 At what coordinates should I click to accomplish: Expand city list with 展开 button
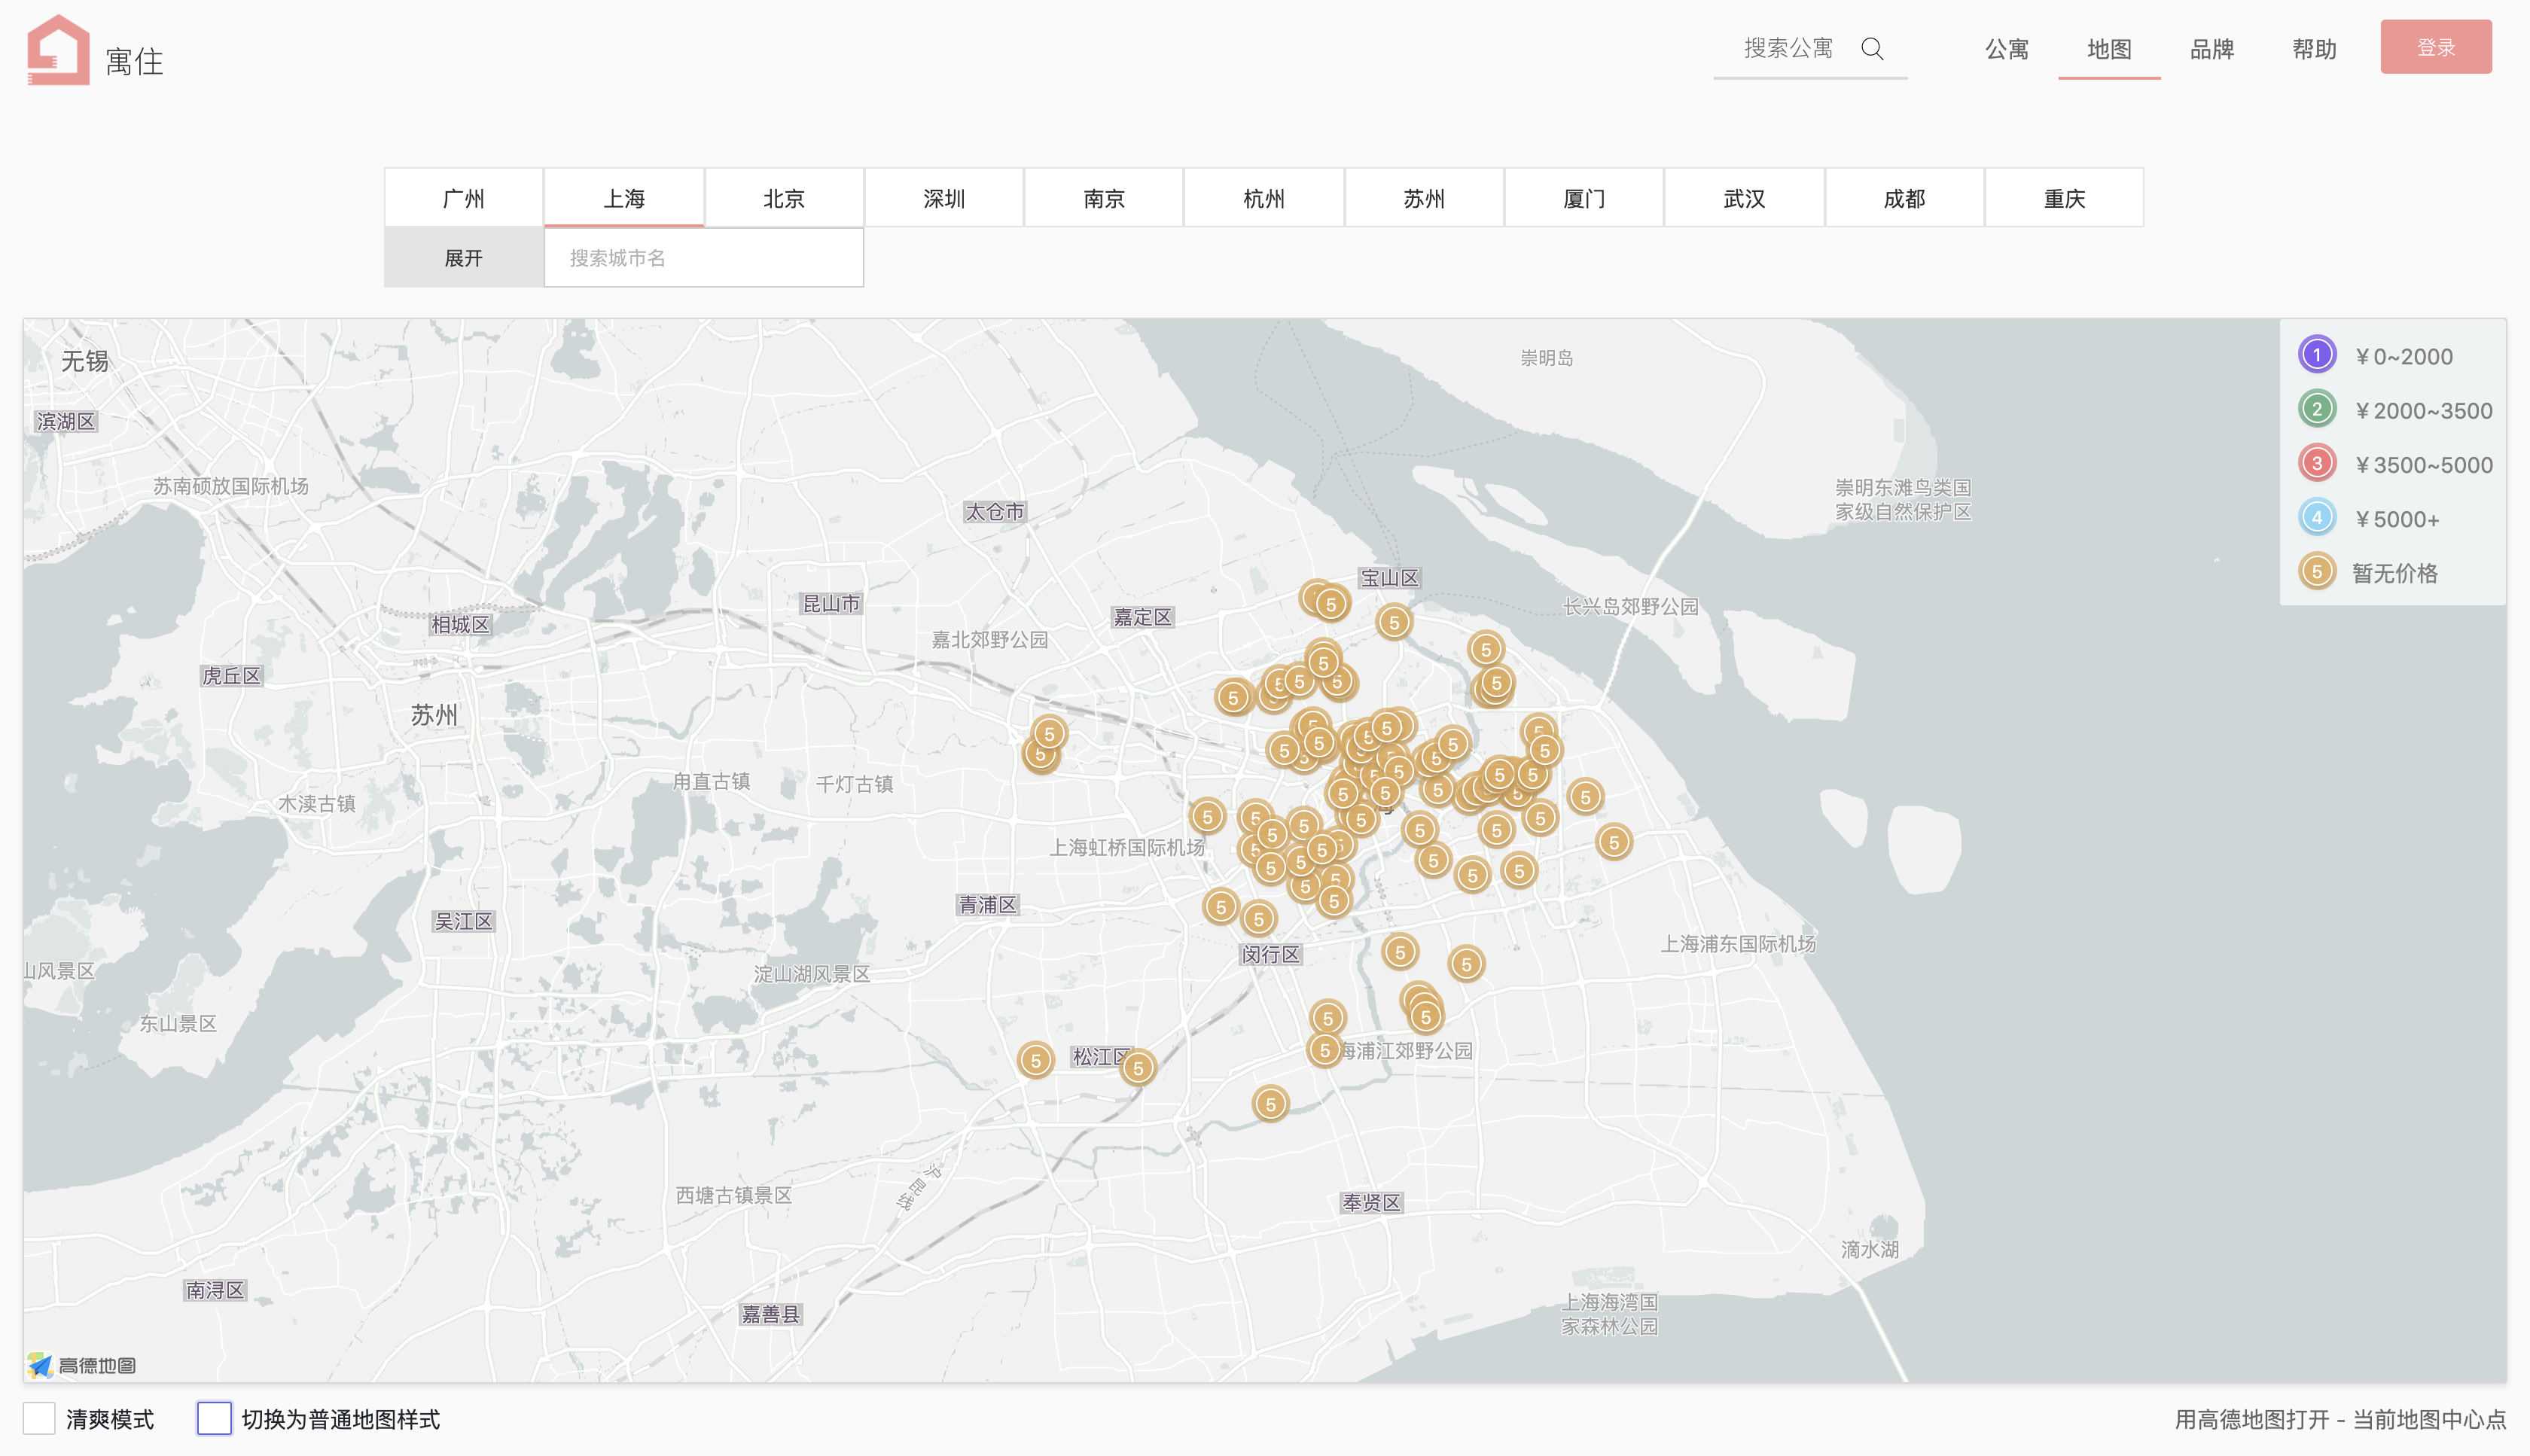coord(463,258)
